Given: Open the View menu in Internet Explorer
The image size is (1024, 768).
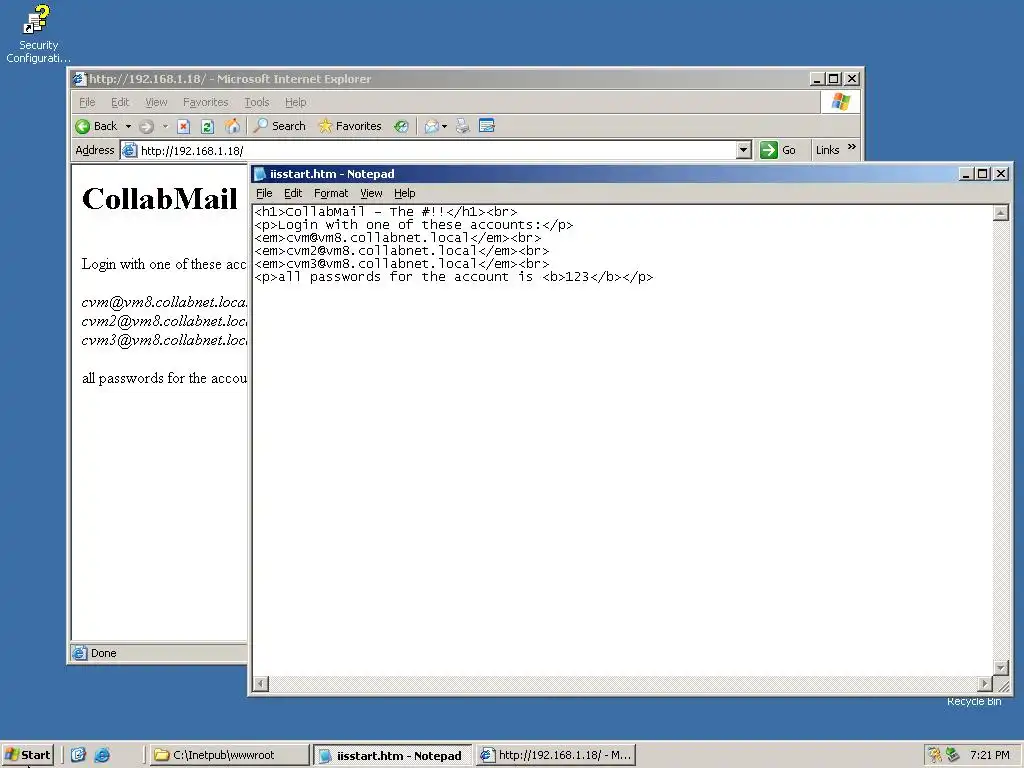Looking at the screenshot, I should [156, 103].
